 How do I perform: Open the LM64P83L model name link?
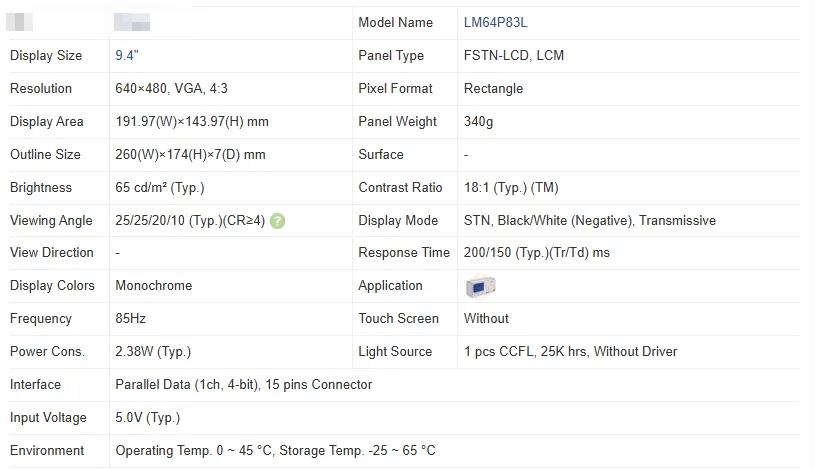coord(495,23)
